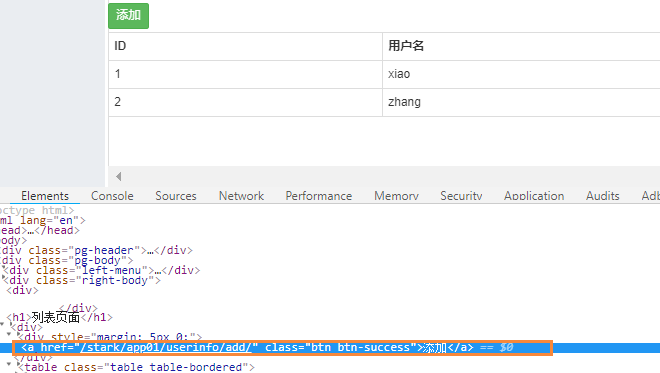Click the ID cell with value 2

[245, 102]
